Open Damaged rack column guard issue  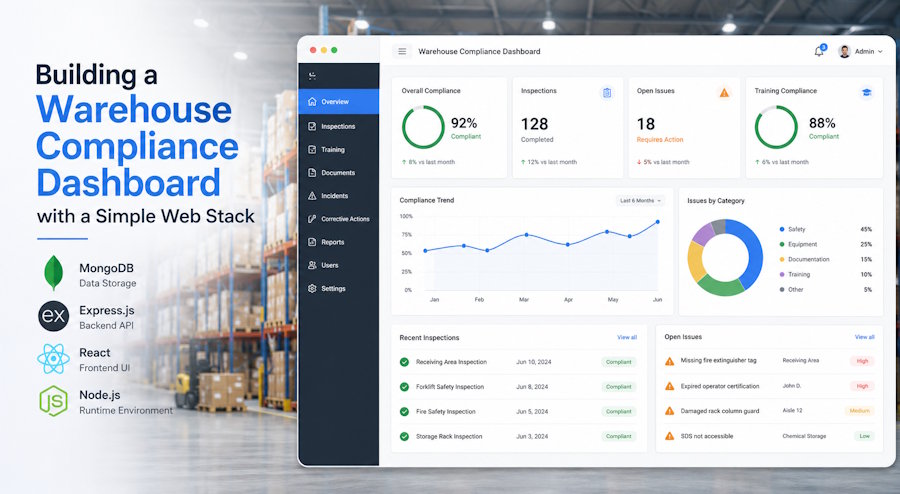(x=769, y=411)
